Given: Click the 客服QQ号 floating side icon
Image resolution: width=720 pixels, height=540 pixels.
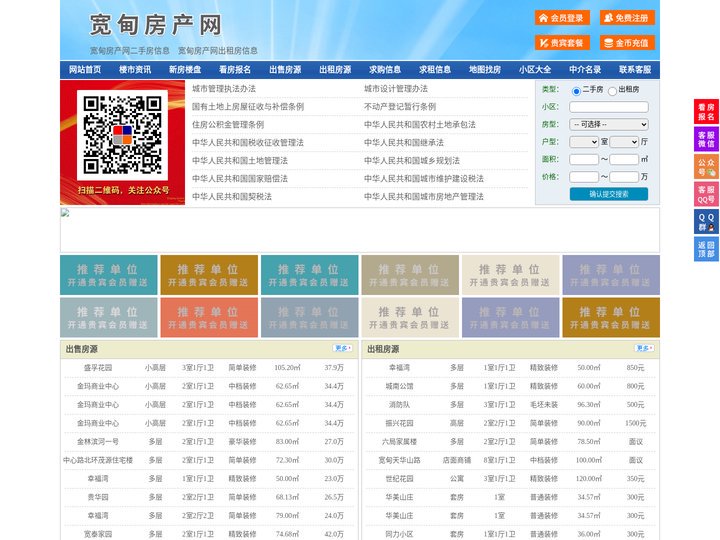Looking at the screenshot, I should (706, 194).
